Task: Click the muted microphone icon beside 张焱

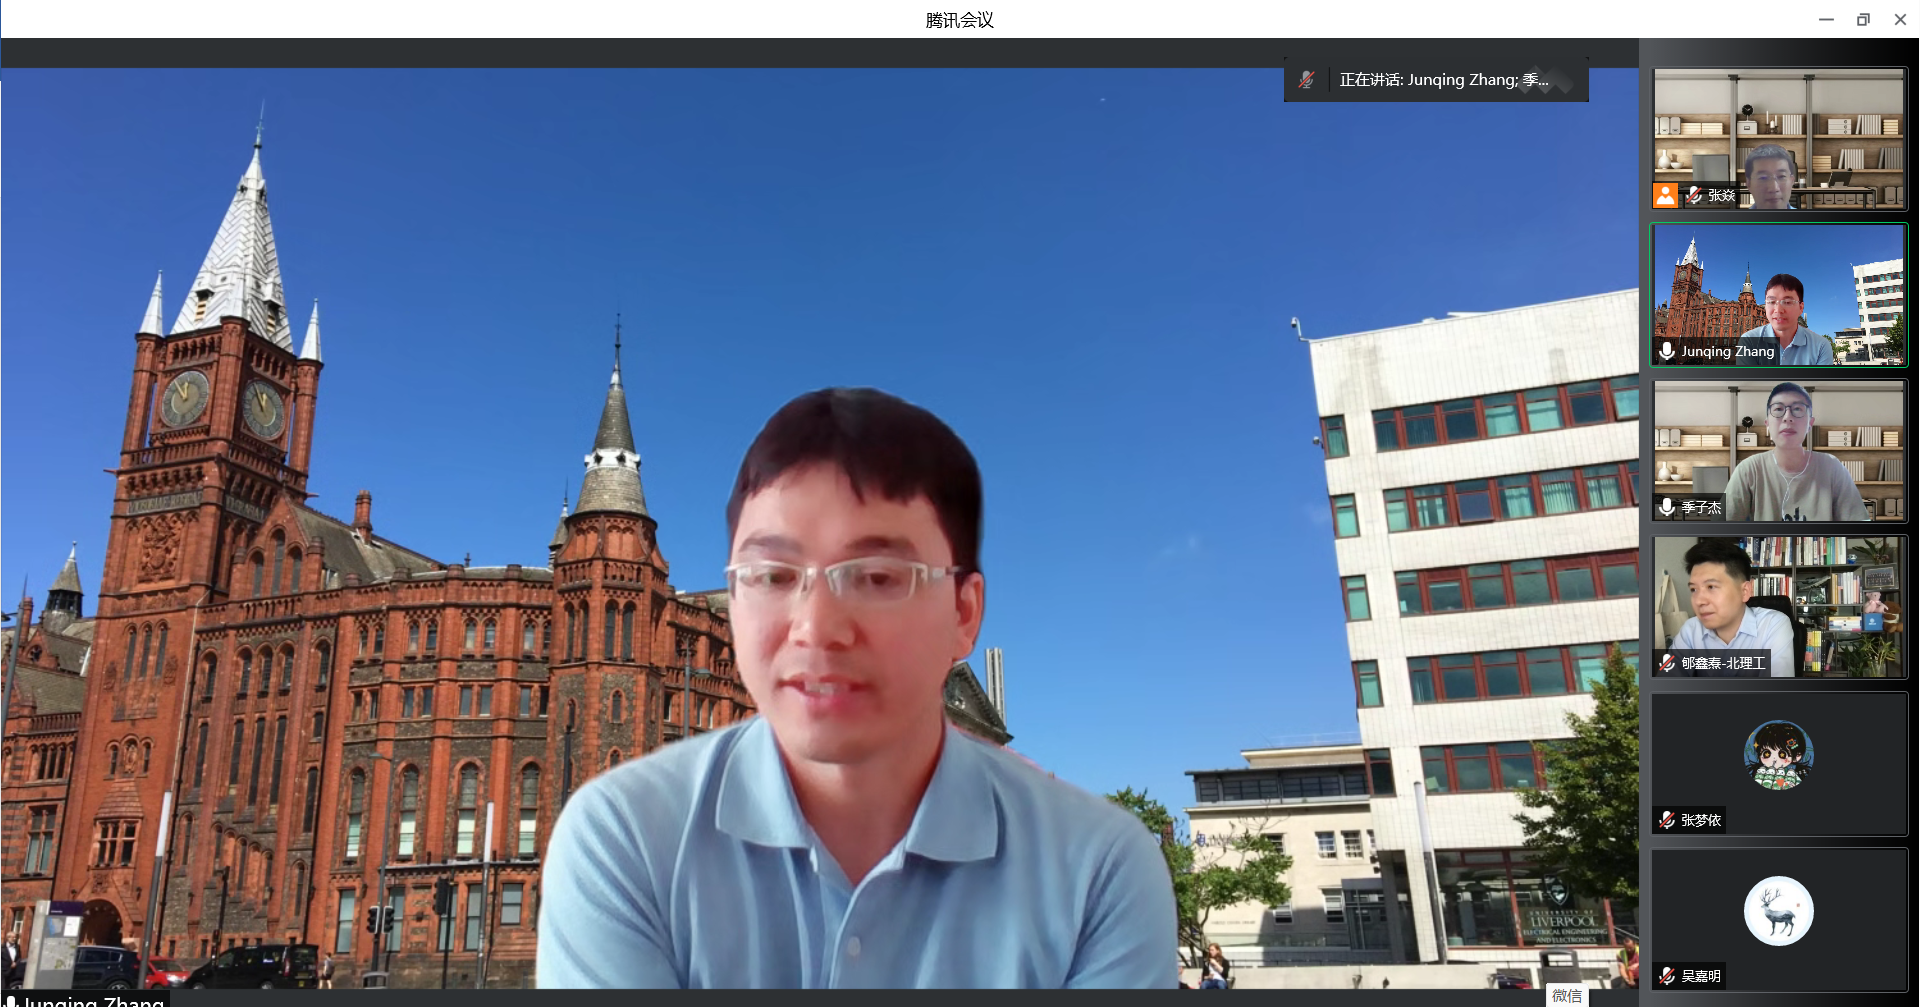Action: point(1694,195)
